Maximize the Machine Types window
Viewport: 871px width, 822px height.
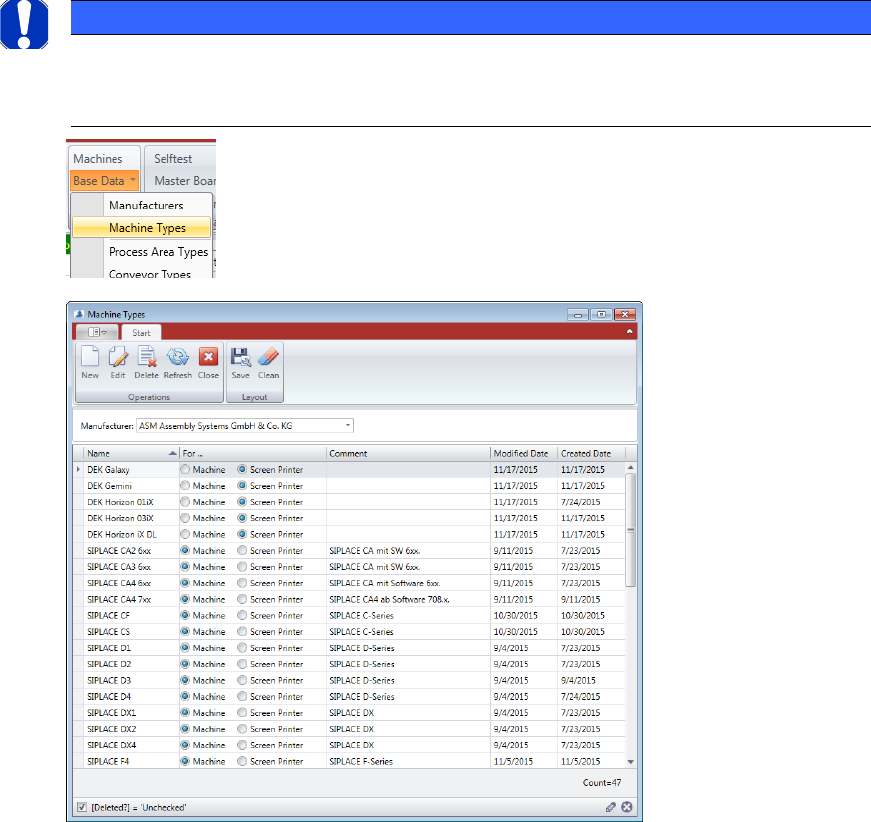tap(601, 314)
